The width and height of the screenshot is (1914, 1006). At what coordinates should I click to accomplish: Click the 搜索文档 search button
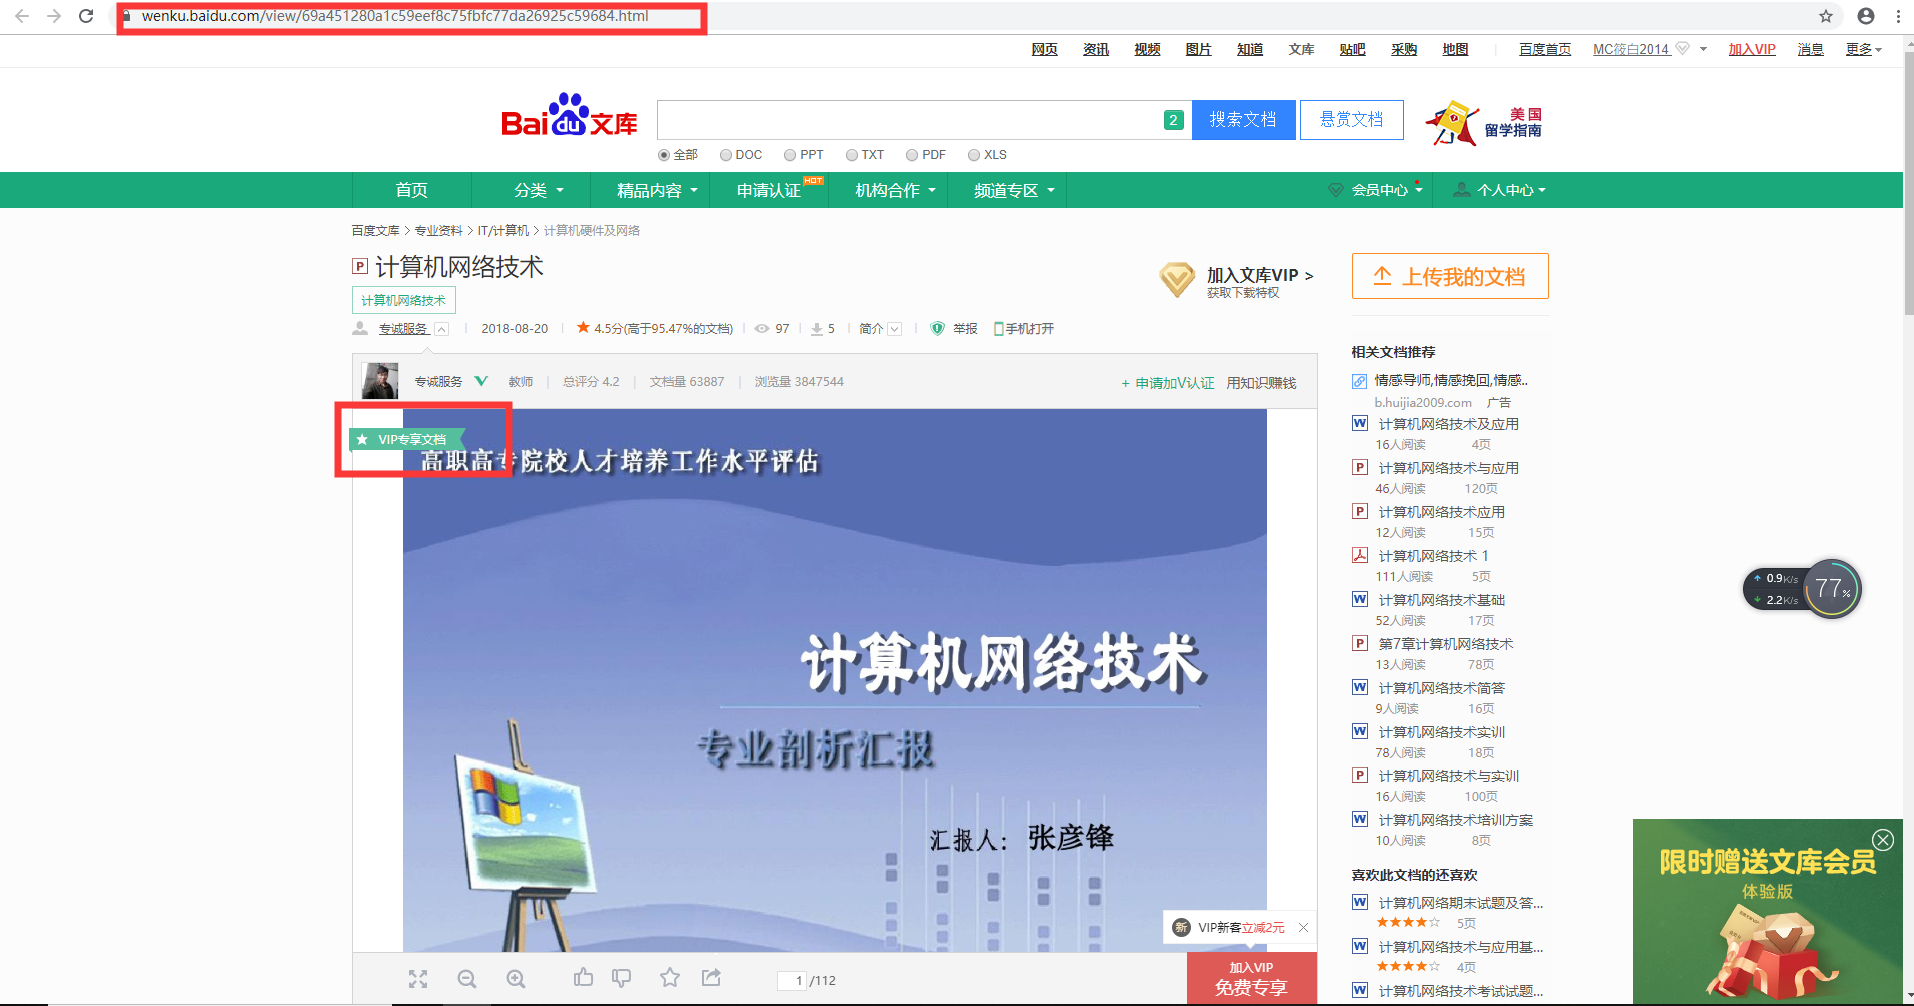[1243, 119]
